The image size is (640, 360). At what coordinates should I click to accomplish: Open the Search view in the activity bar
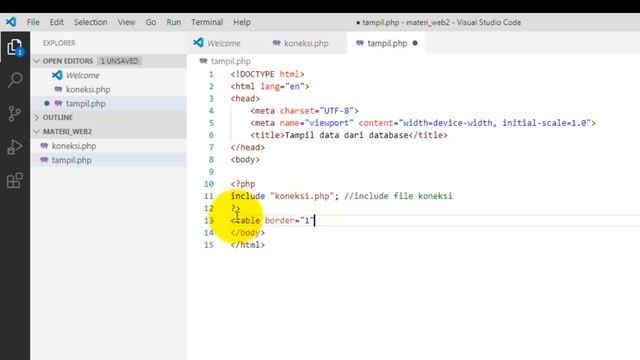click(x=15, y=80)
